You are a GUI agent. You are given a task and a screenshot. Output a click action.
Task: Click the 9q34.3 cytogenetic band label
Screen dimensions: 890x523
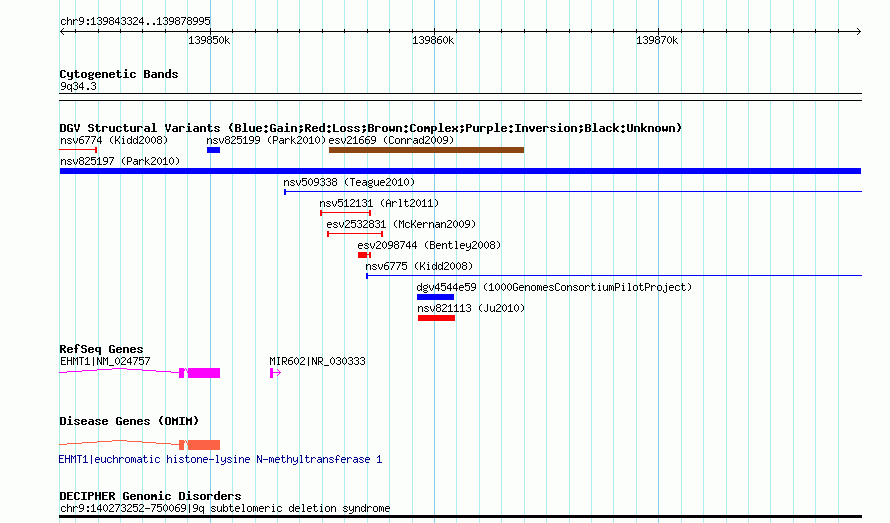[78, 86]
